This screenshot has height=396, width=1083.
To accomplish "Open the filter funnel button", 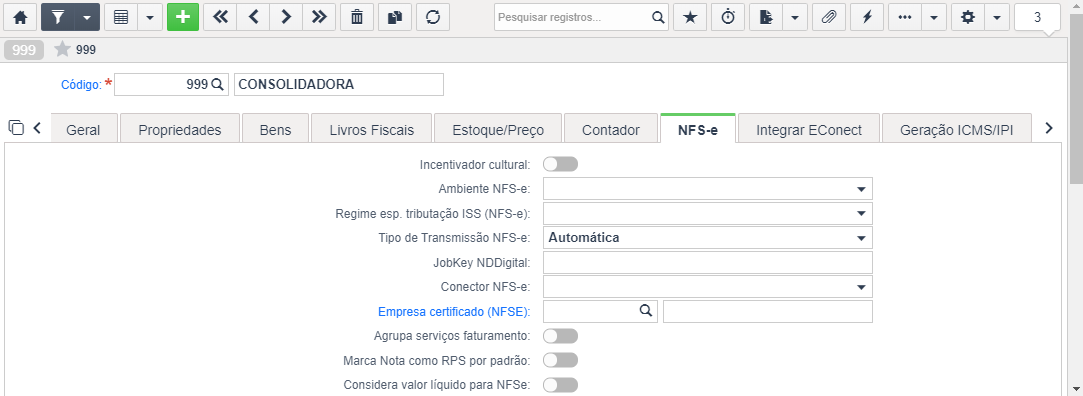I will [x=57, y=17].
